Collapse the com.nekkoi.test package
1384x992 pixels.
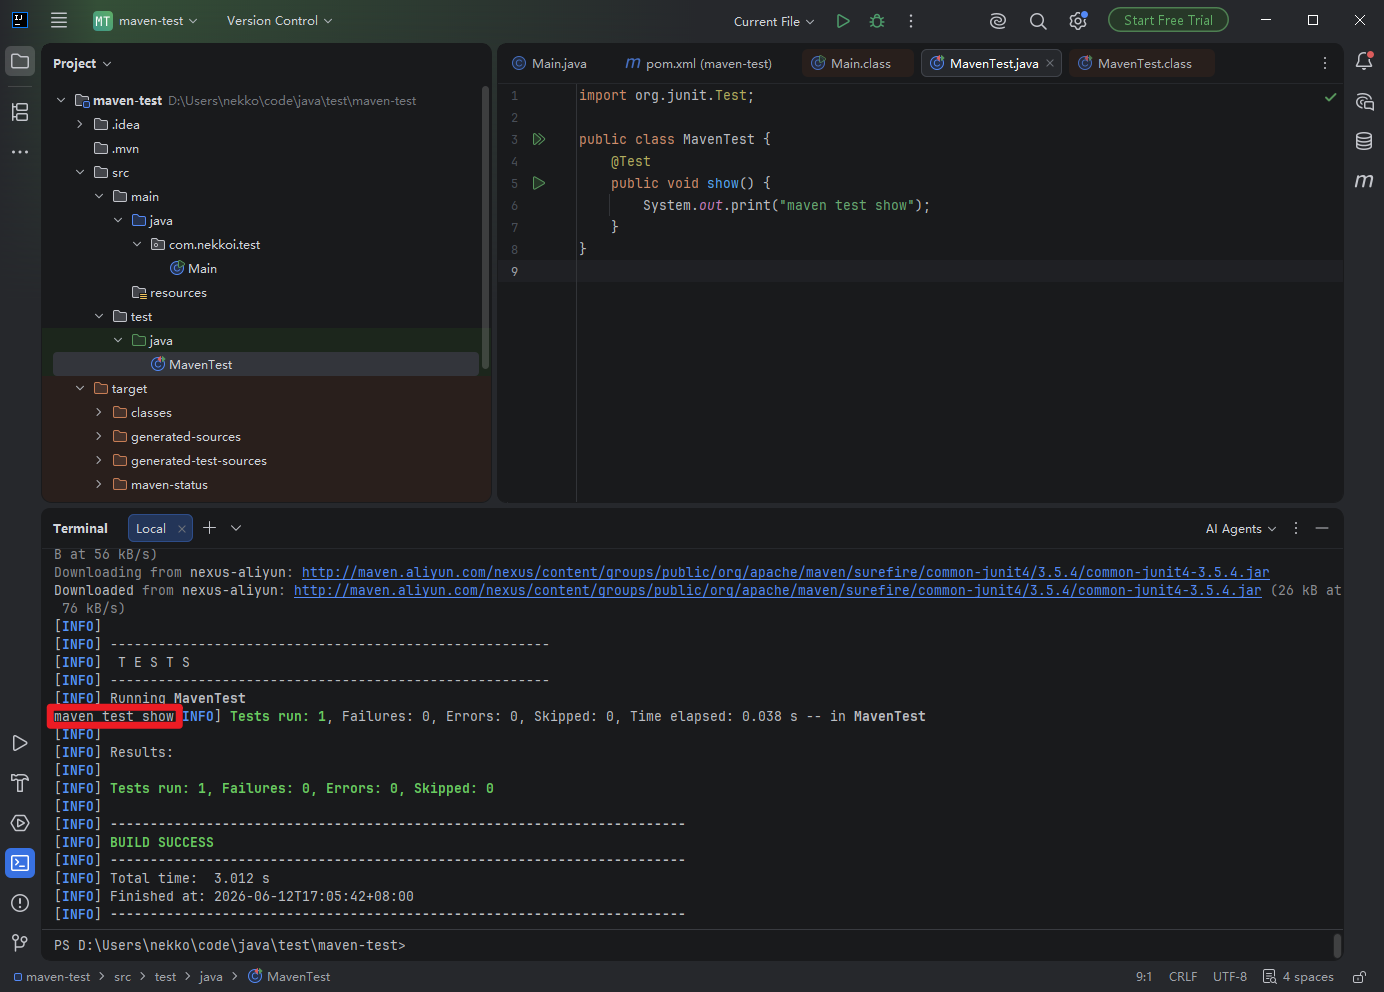[137, 244]
